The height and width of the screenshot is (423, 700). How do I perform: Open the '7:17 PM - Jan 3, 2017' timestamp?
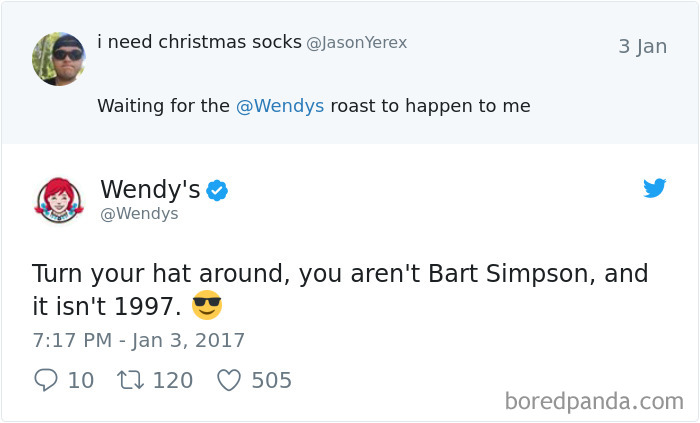(138, 340)
